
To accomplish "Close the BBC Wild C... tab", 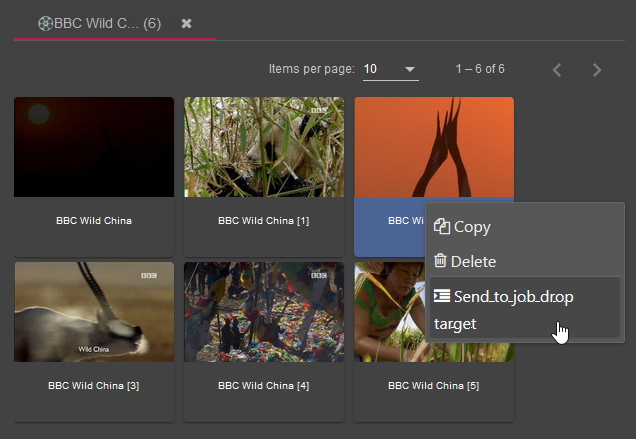I will coord(187,24).
